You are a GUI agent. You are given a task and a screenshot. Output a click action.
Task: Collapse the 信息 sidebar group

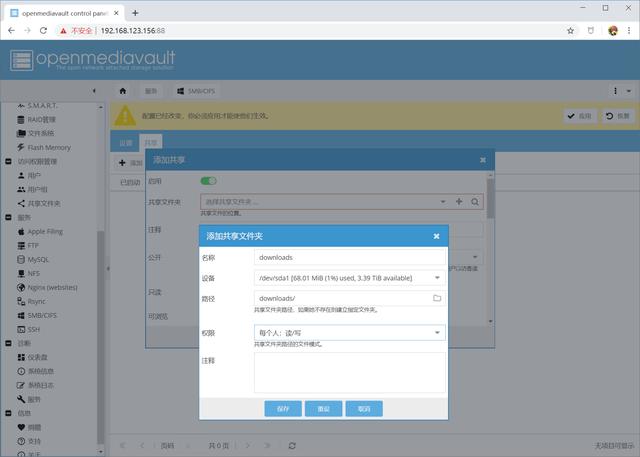click(8, 413)
